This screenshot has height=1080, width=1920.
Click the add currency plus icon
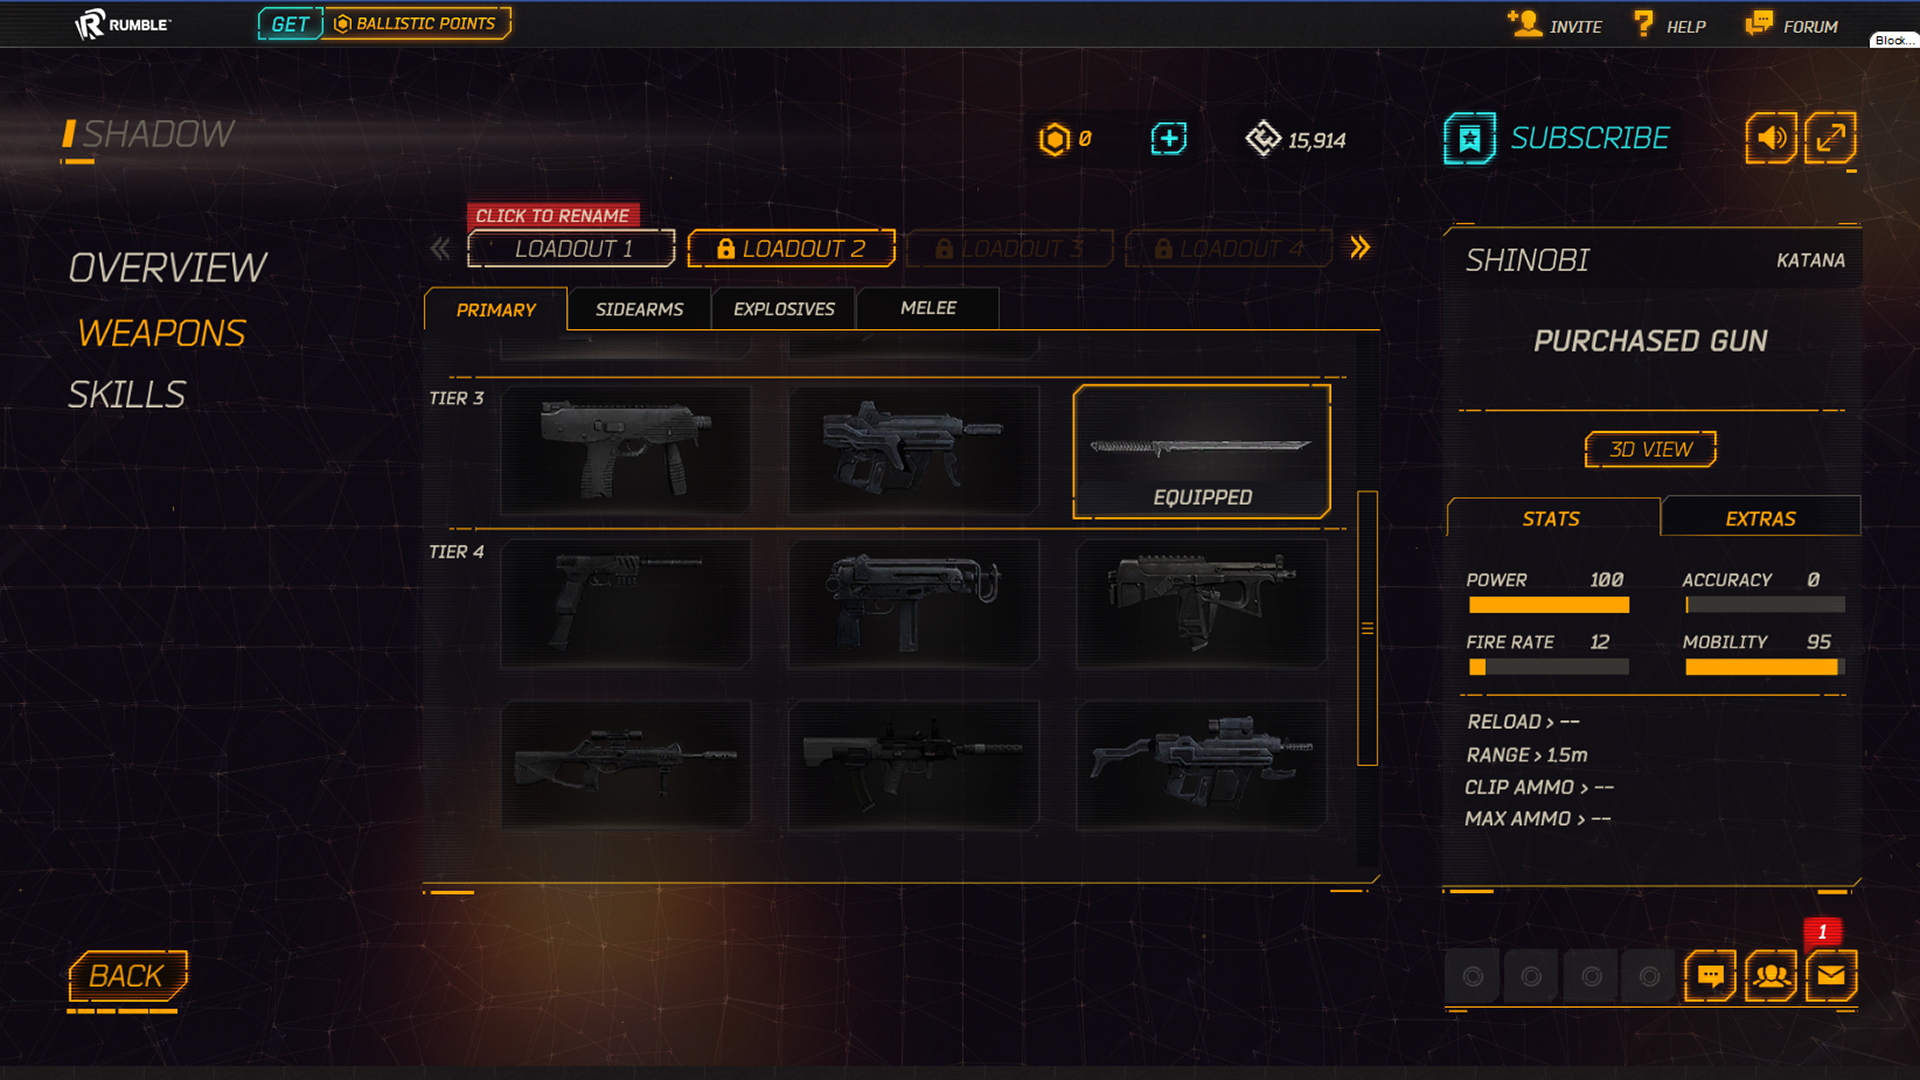(1168, 139)
